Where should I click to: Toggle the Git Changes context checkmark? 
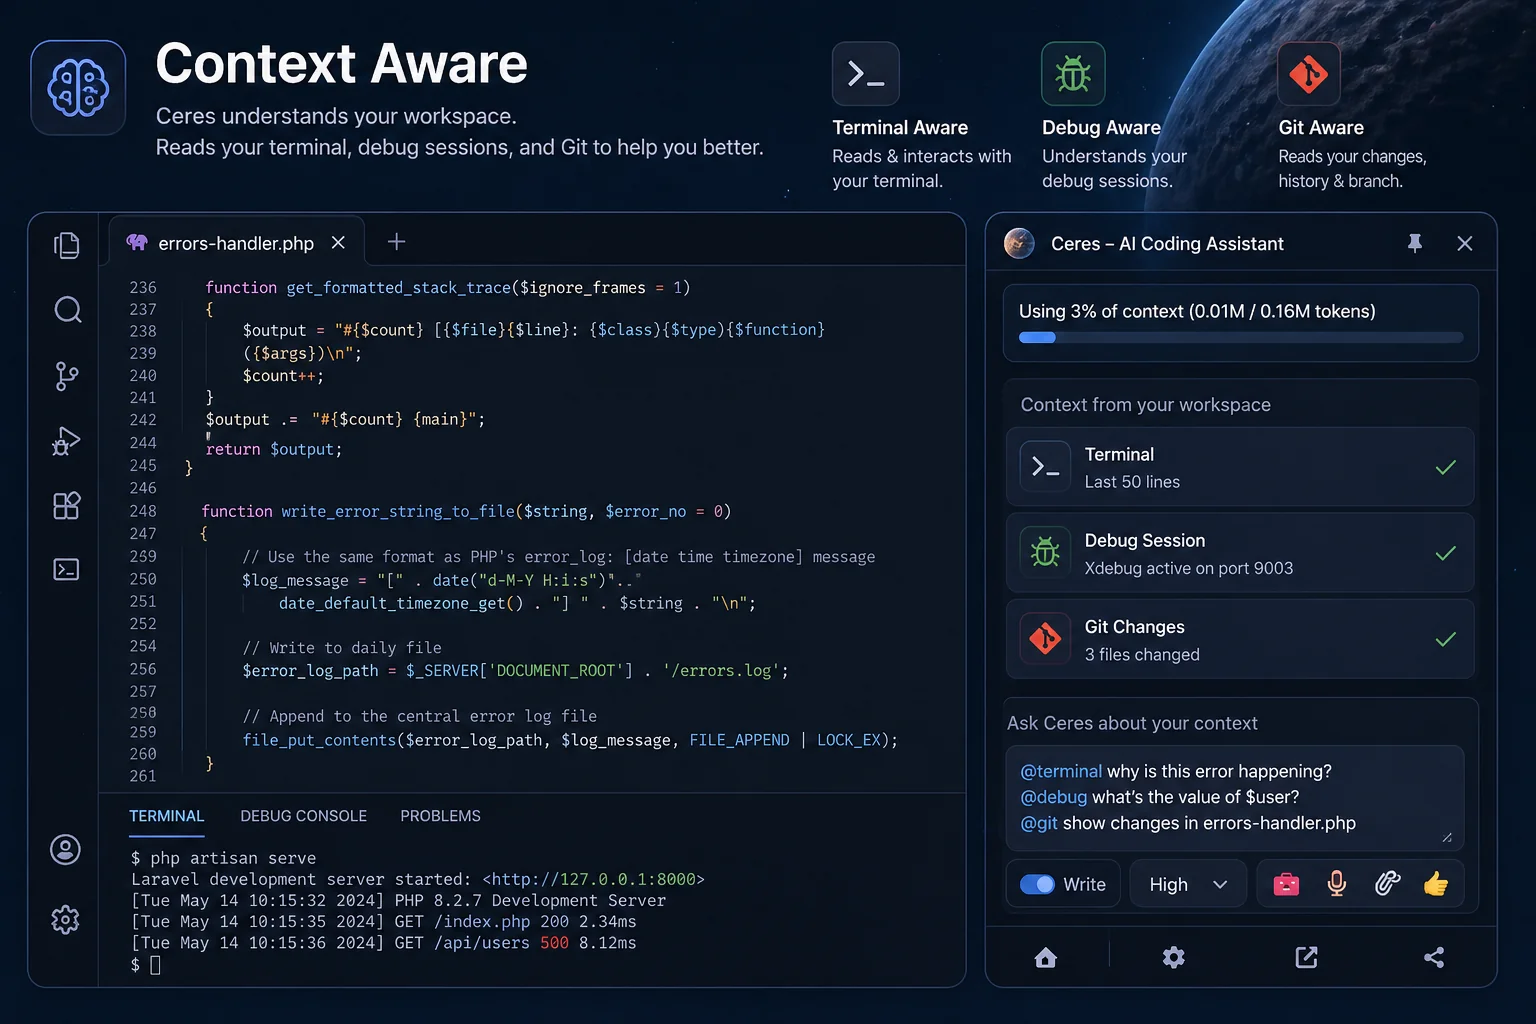coord(1446,639)
